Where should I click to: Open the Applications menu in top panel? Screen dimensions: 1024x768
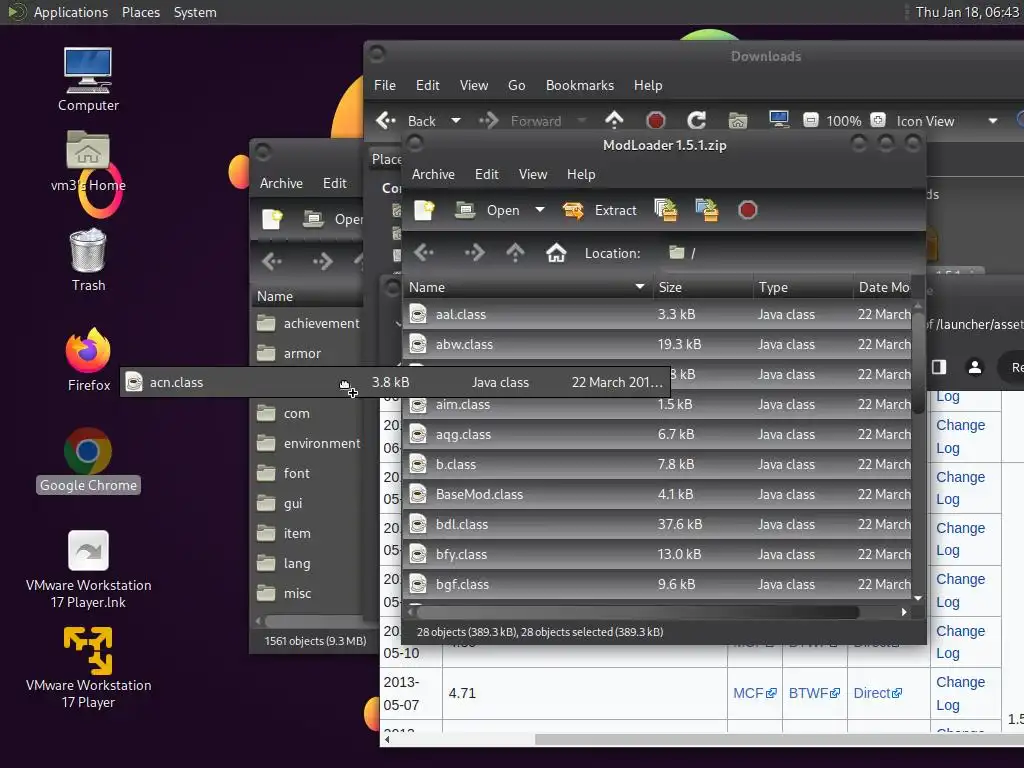tap(71, 12)
